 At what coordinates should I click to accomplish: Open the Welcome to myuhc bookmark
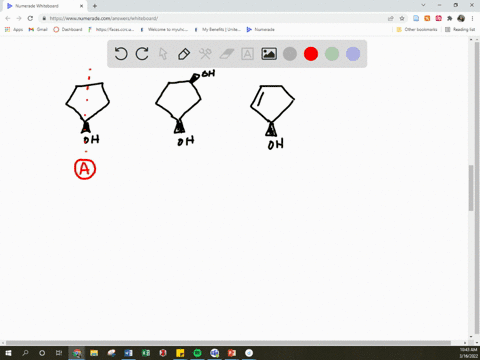164,29
